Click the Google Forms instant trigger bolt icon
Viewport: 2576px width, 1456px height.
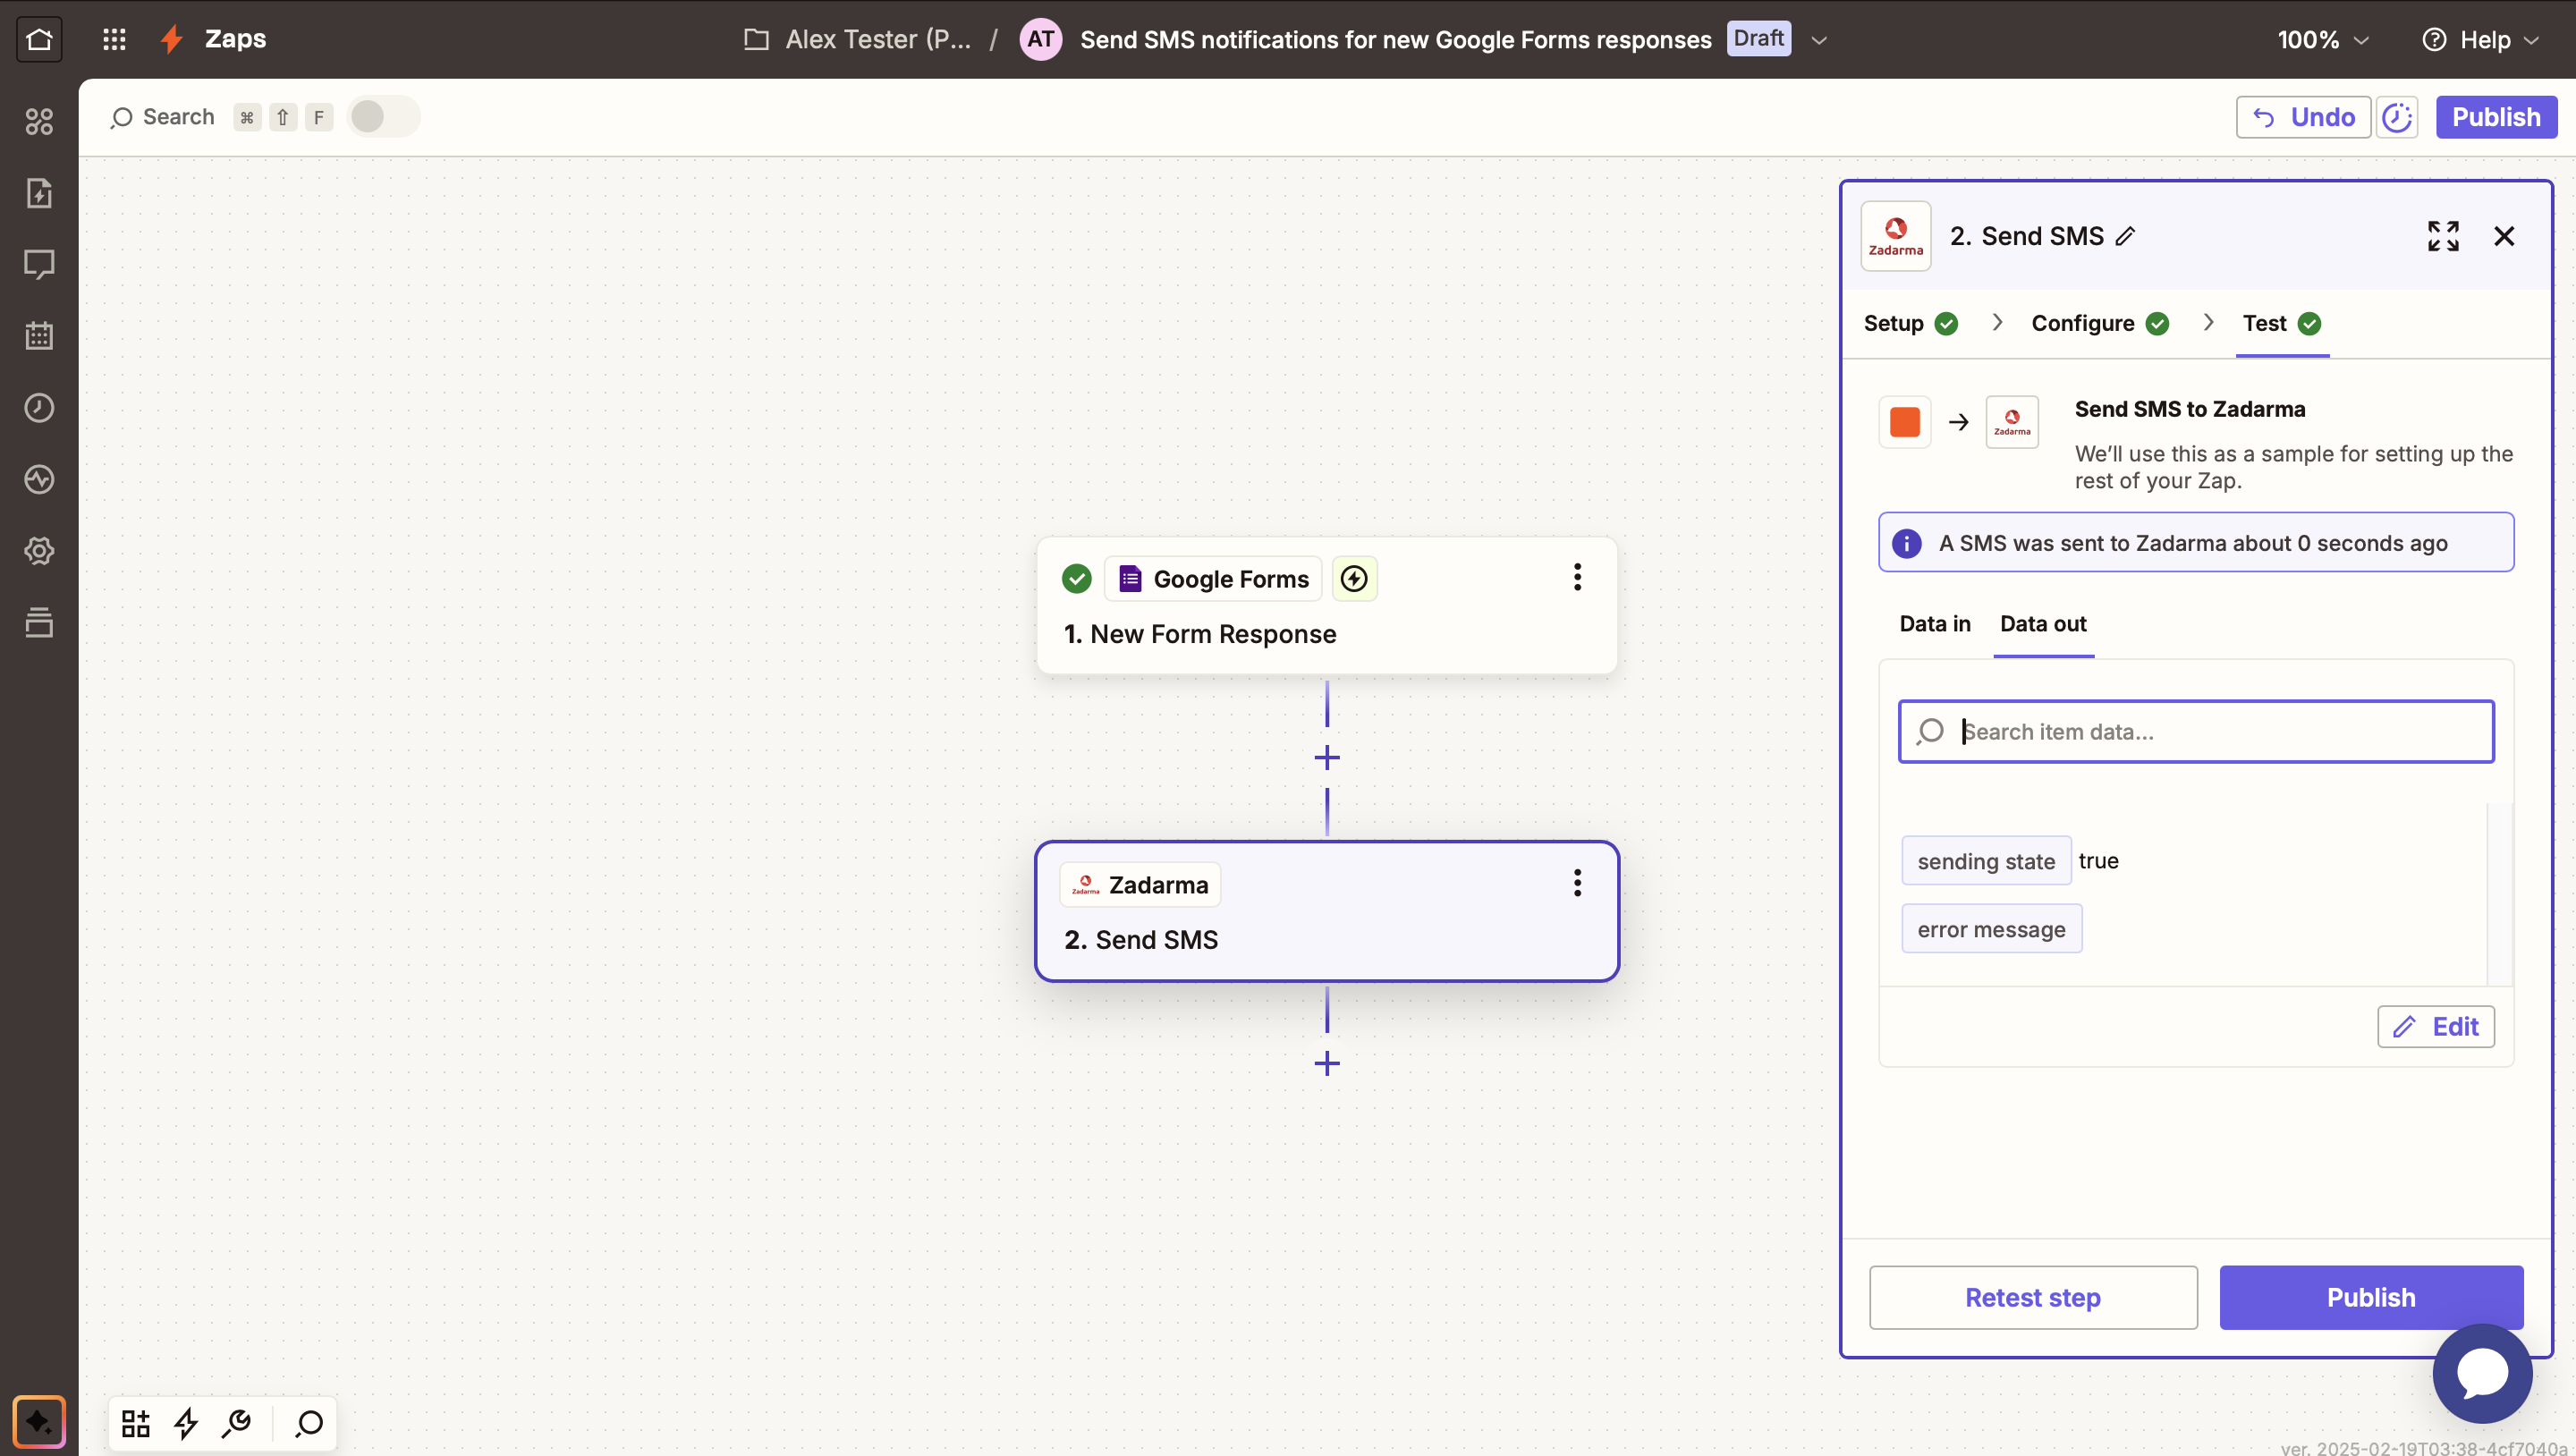click(x=1354, y=579)
